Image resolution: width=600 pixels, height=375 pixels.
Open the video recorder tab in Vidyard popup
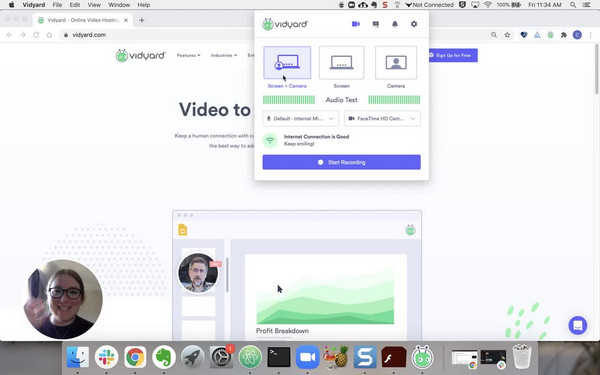(356, 24)
